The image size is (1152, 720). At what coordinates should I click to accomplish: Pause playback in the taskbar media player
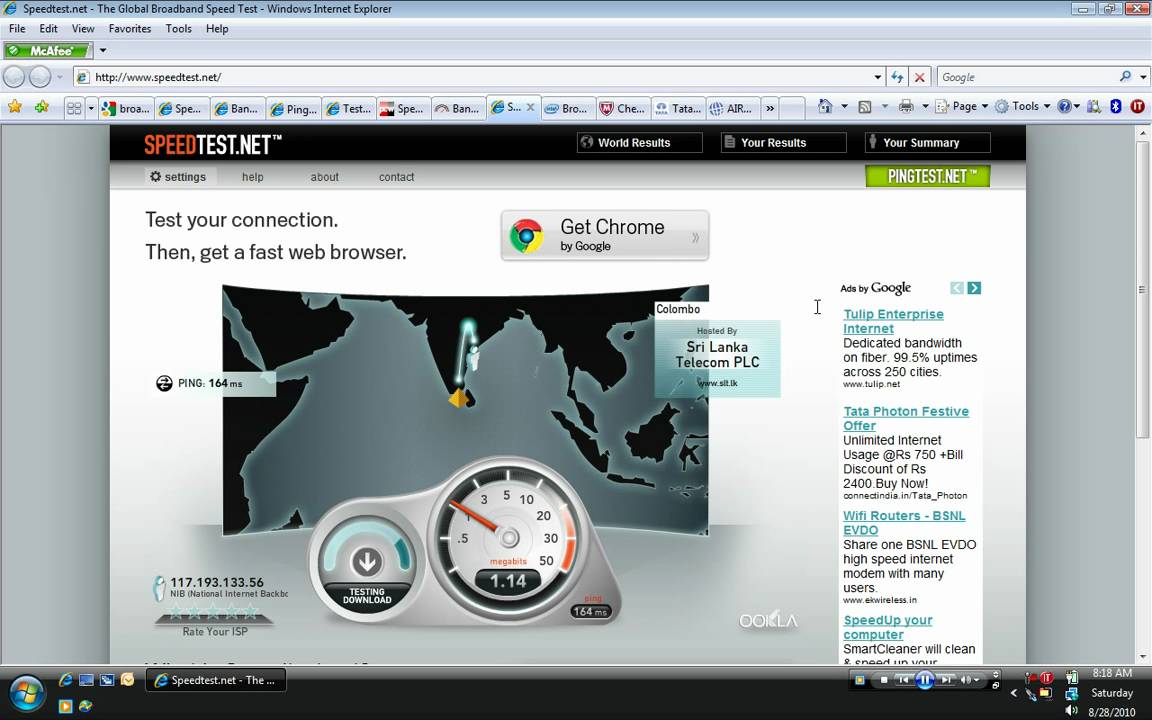[x=925, y=680]
